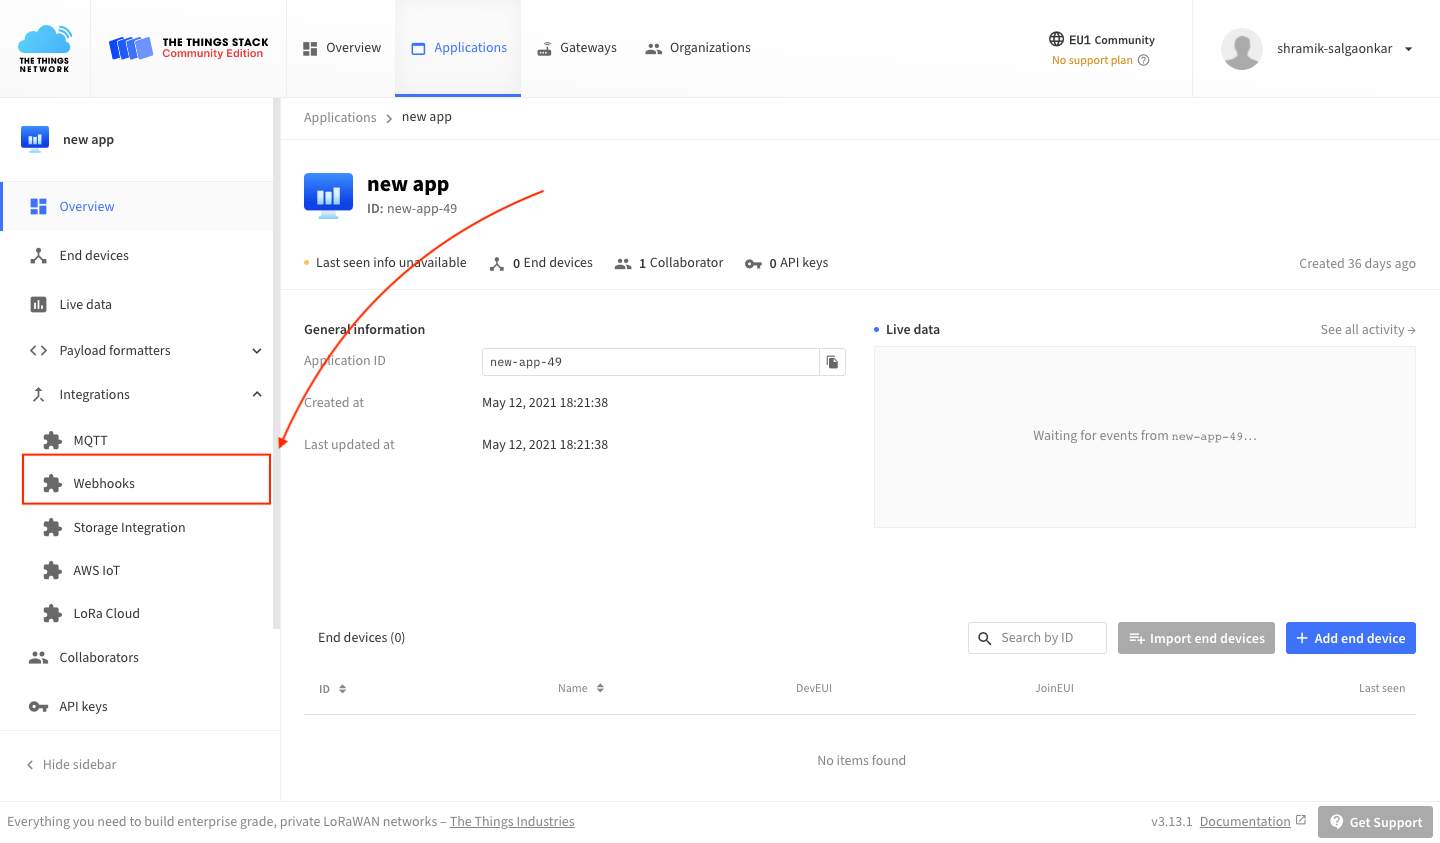Click the new app sidebar header icon
Viewport: 1440px width, 843px height.
coord(35,139)
